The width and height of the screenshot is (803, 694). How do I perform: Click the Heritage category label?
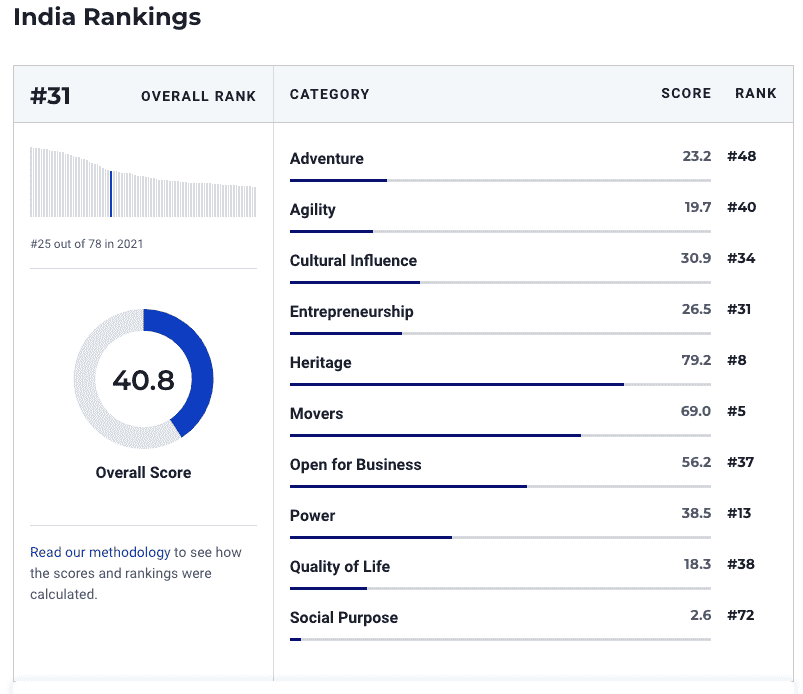[x=320, y=362]
